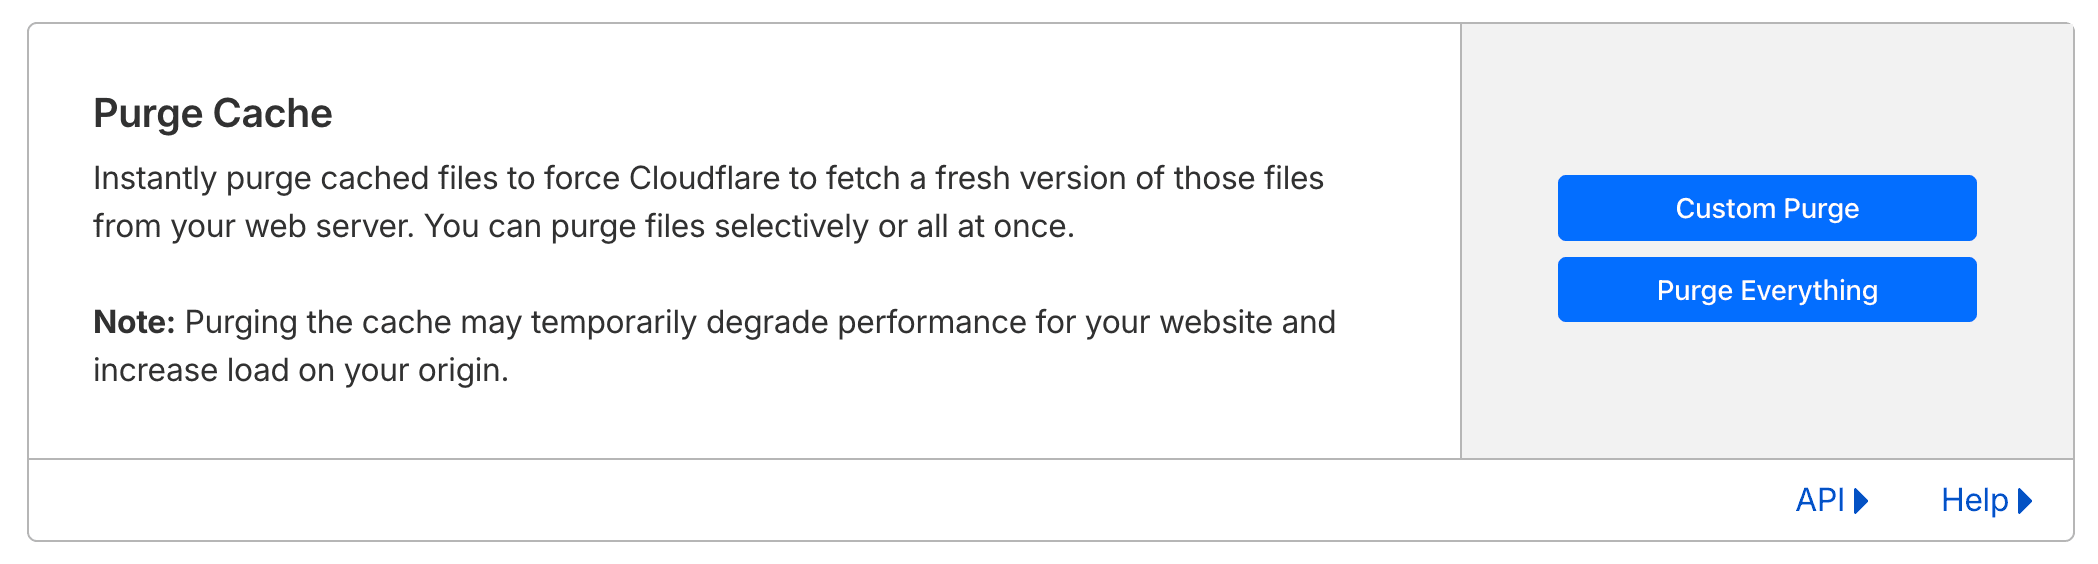This screenshot has height=564, width=2098.
Task: Expand the arrow icon beside Help
Action: point(2025,500)
